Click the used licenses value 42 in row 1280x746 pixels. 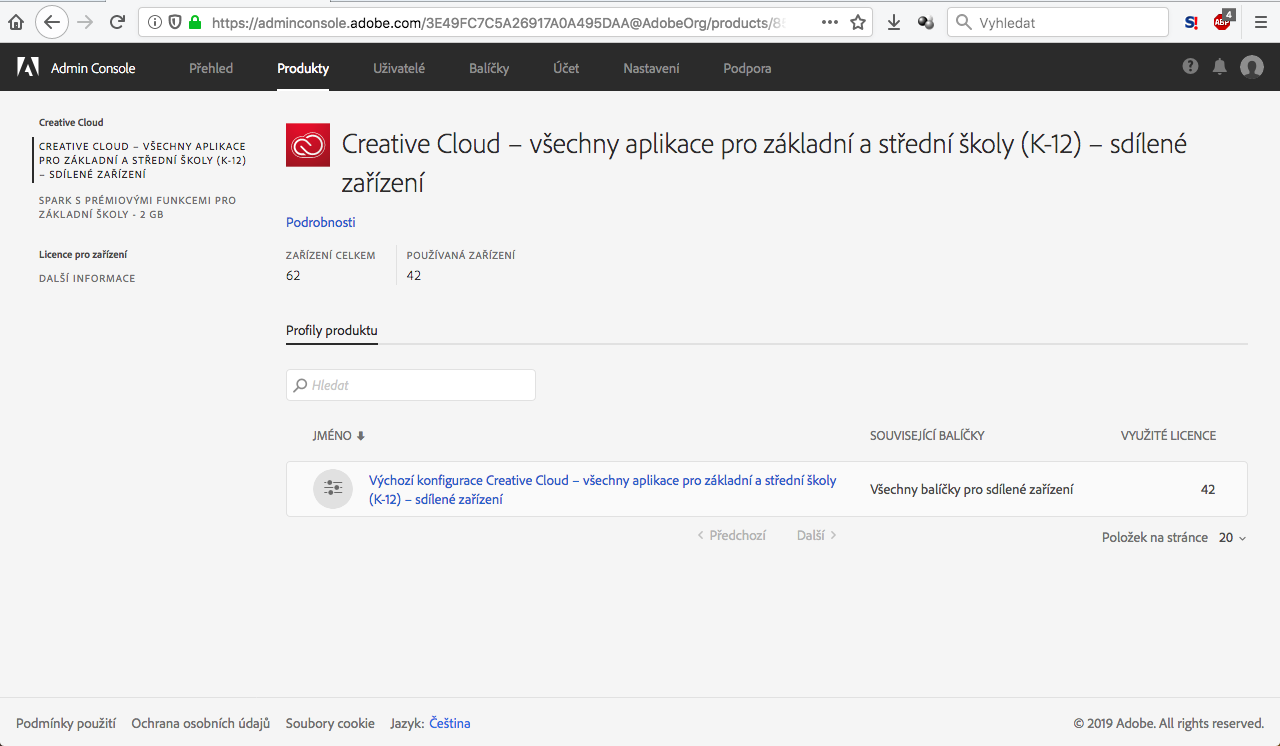tap(1208, 489)
